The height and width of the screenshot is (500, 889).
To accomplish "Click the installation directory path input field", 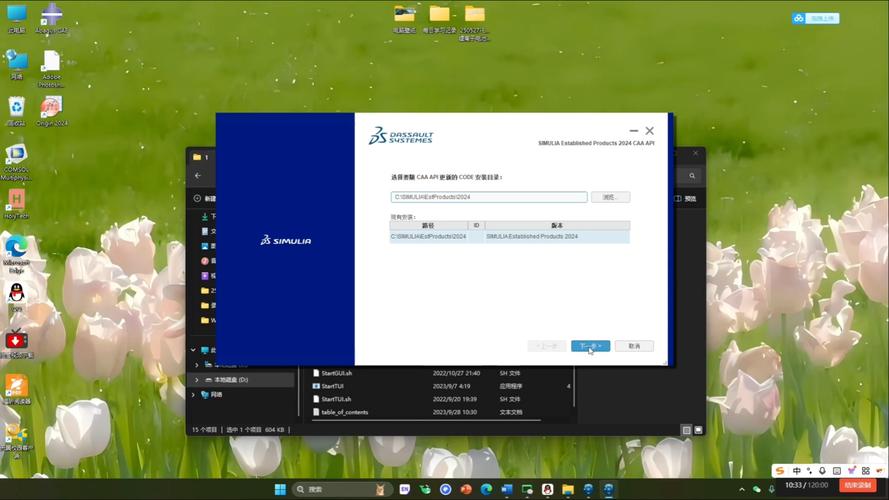I will tap(488, 198).
